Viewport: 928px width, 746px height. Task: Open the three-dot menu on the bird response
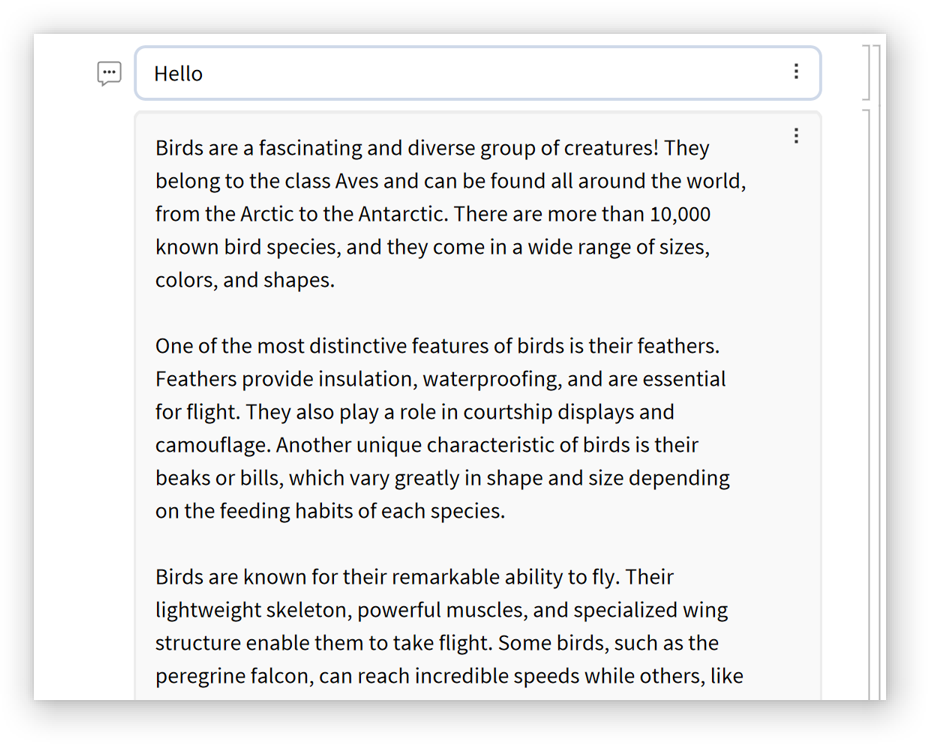(796, 136)
